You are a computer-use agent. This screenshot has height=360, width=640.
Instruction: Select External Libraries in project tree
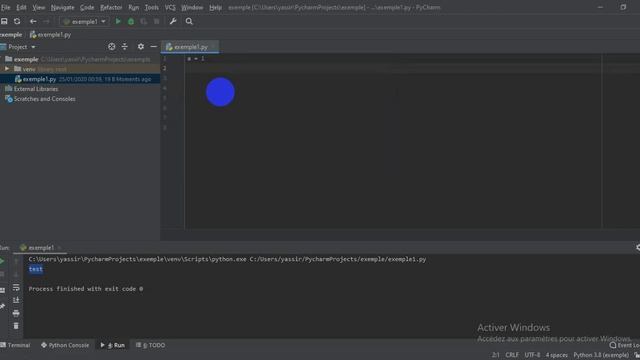click(36, 89)
